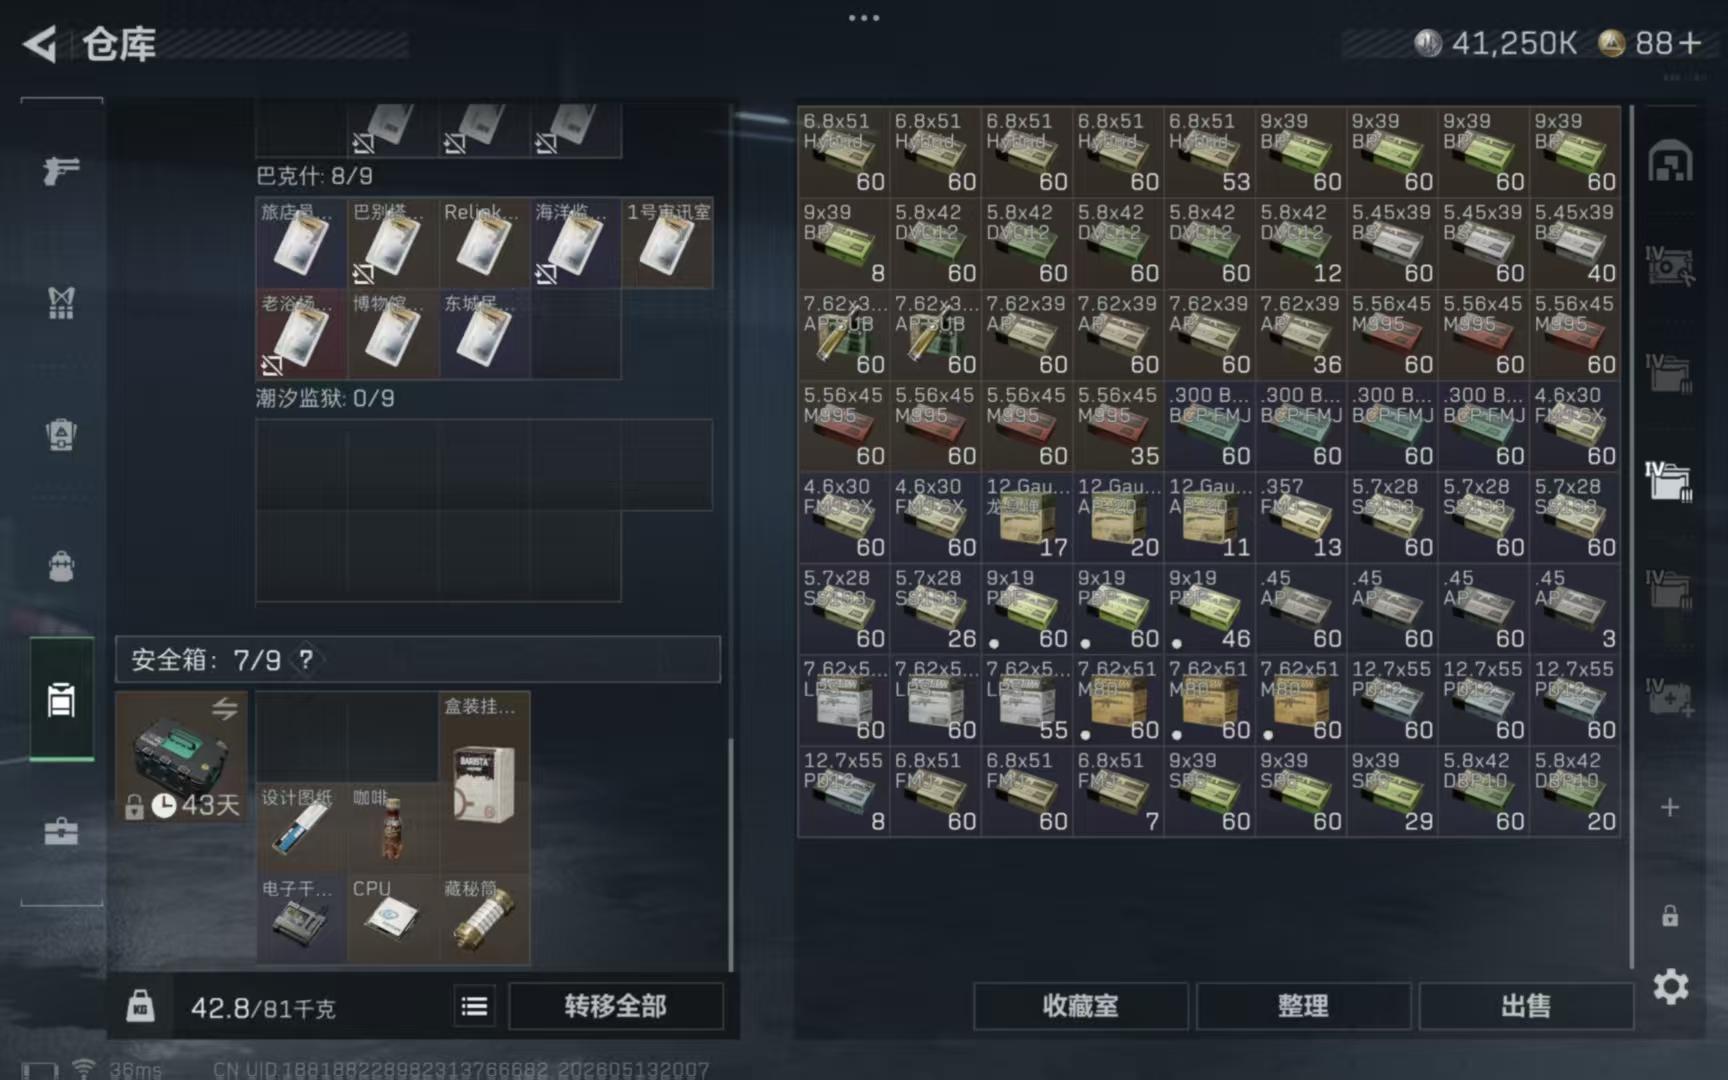Select the 5.45x39 BS stack of 40
This screenshot has height=1080, width=1728.
(1575, 243)
